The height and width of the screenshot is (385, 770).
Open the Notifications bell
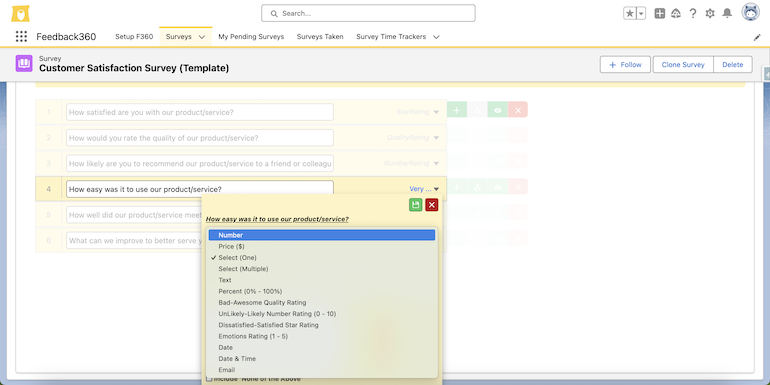[727, 14]
